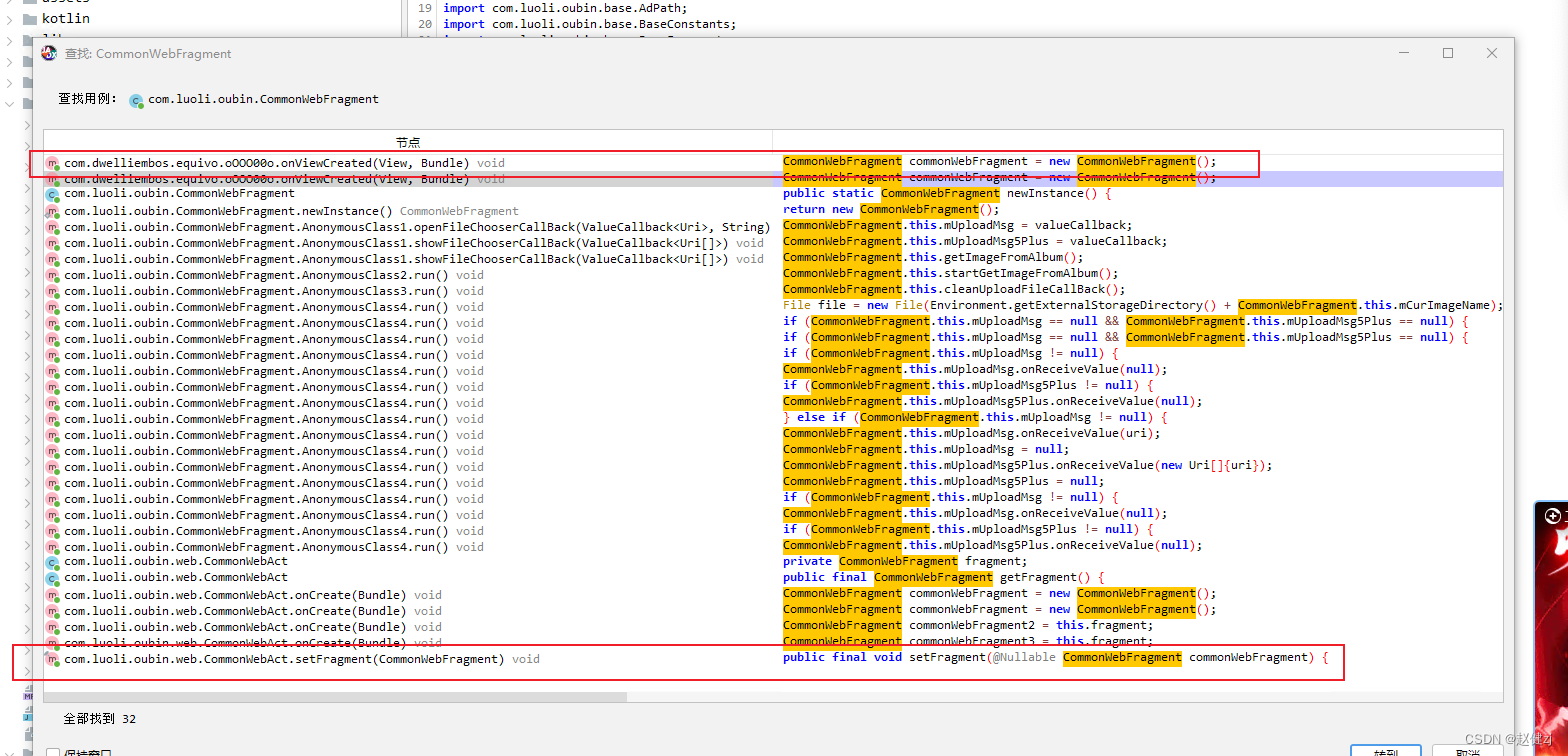Click the 取消 button
Image resolution: width=1568 pixels, height=756 pixels.
[1467, 752]
